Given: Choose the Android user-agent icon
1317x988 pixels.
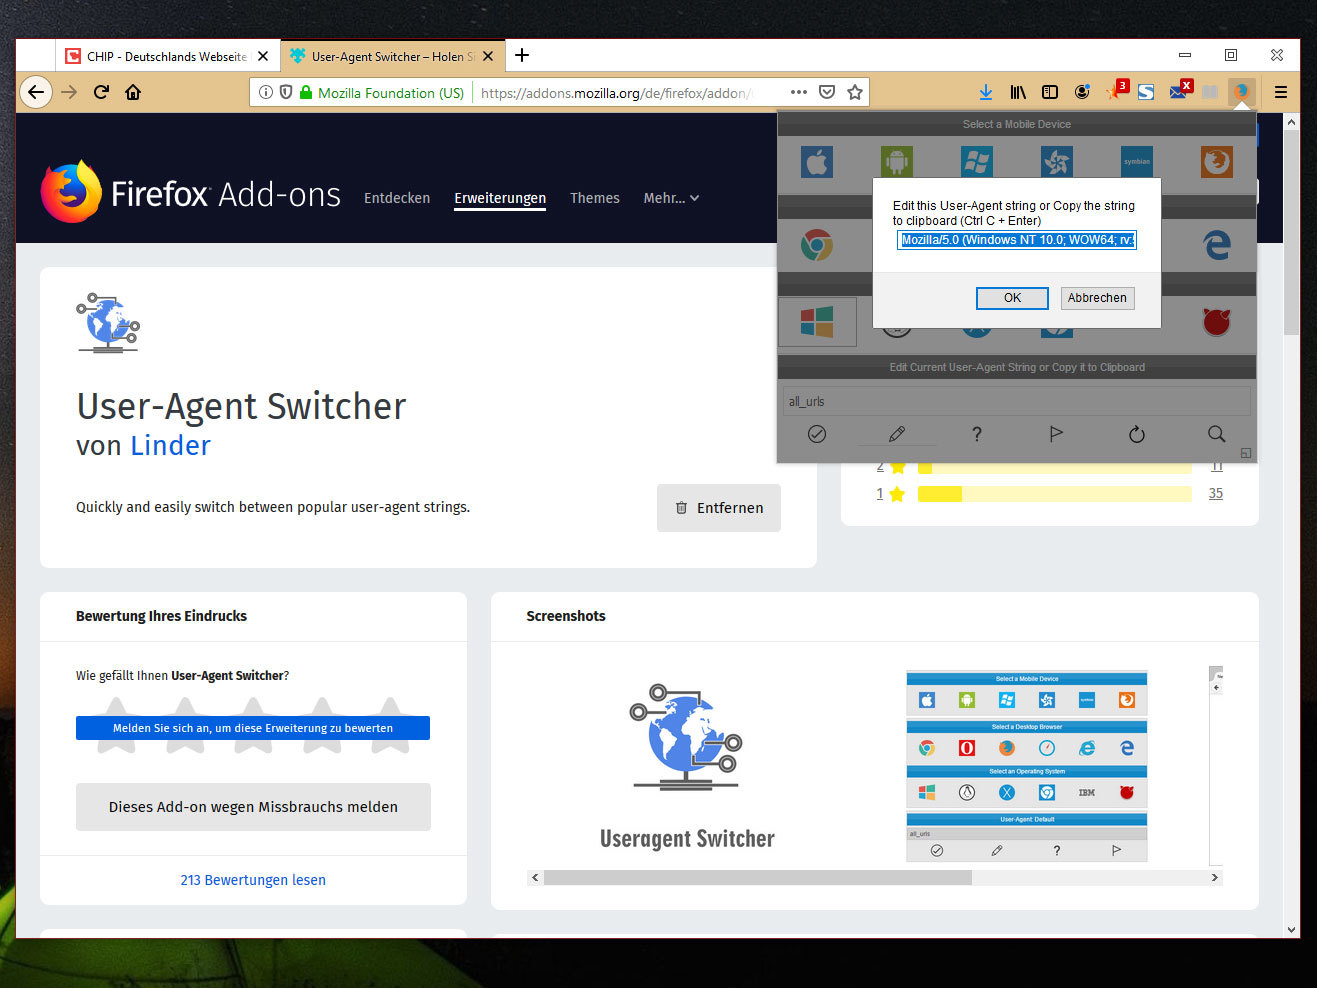Looking at the screenshot, I should pyautogui.click(x=897, y=162).
